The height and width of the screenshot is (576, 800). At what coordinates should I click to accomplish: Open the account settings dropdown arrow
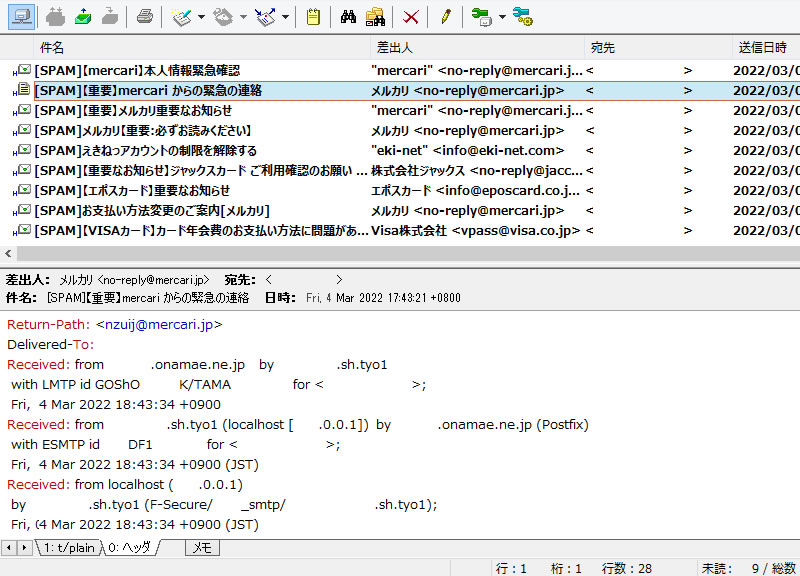click(502, 17)
